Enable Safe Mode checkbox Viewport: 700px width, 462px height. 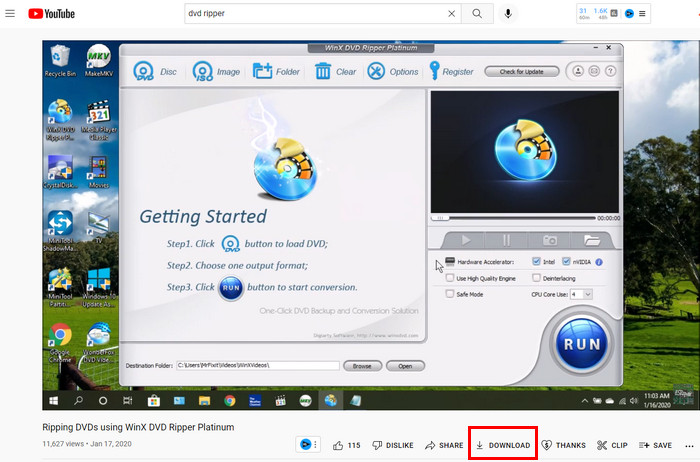click(450, 294)
